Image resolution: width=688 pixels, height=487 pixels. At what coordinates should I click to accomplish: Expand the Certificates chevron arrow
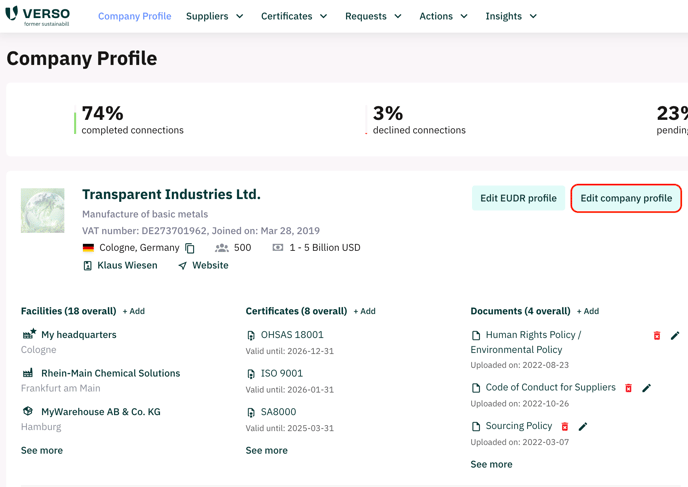323,16
